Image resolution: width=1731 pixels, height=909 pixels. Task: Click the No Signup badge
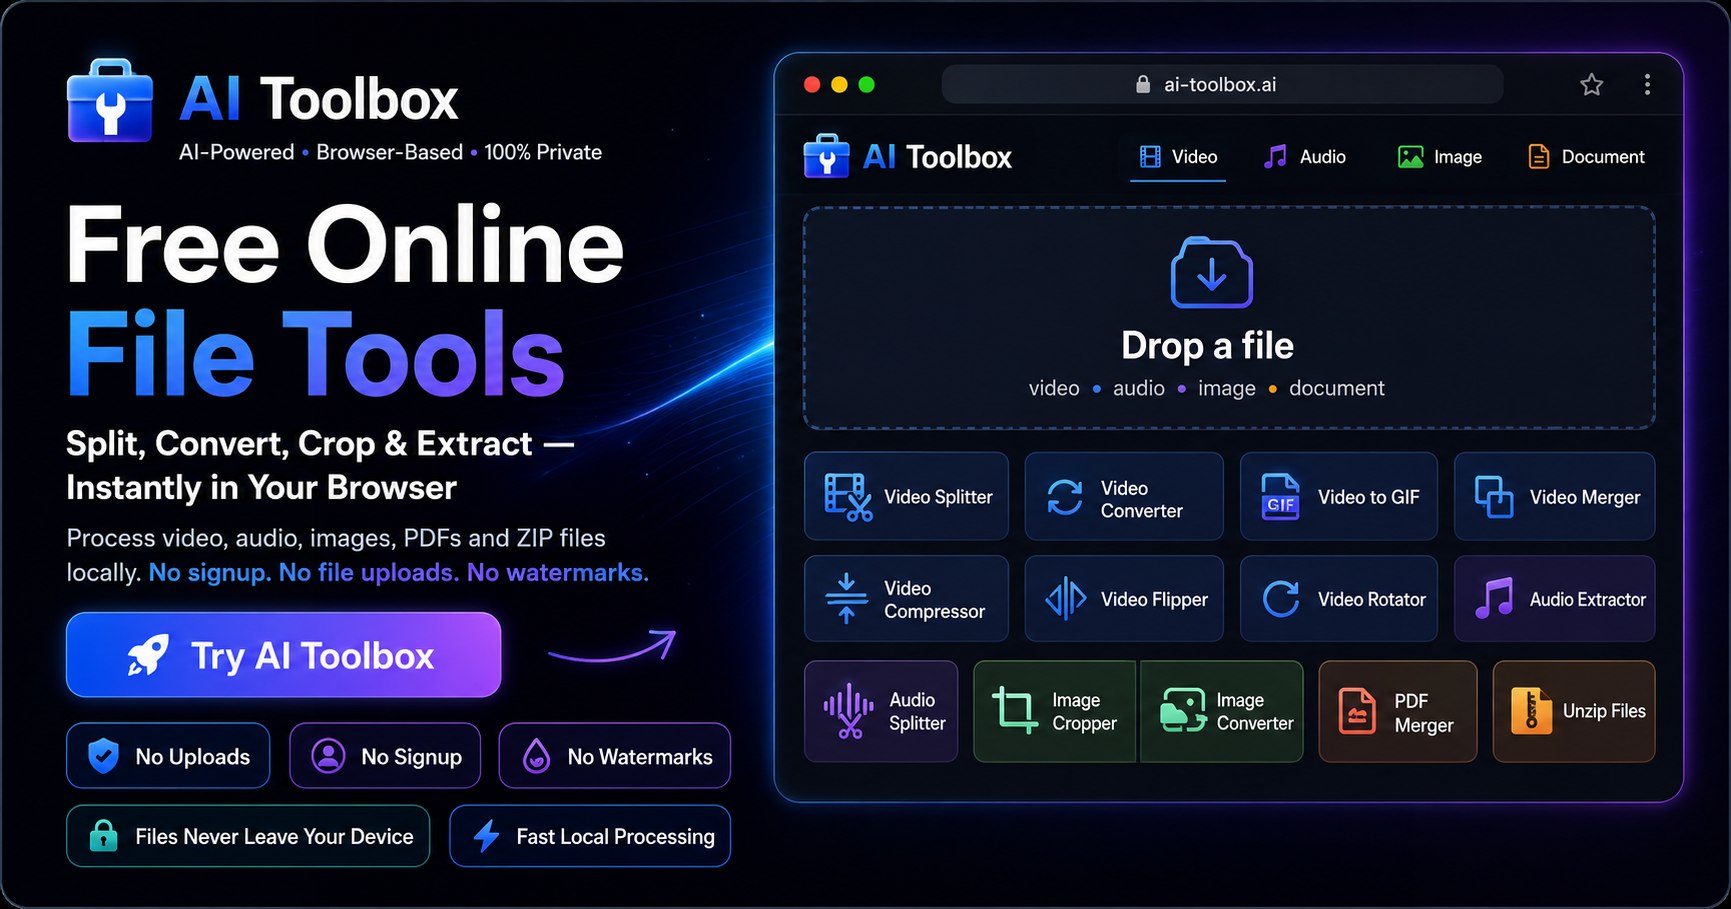(385, 756)
